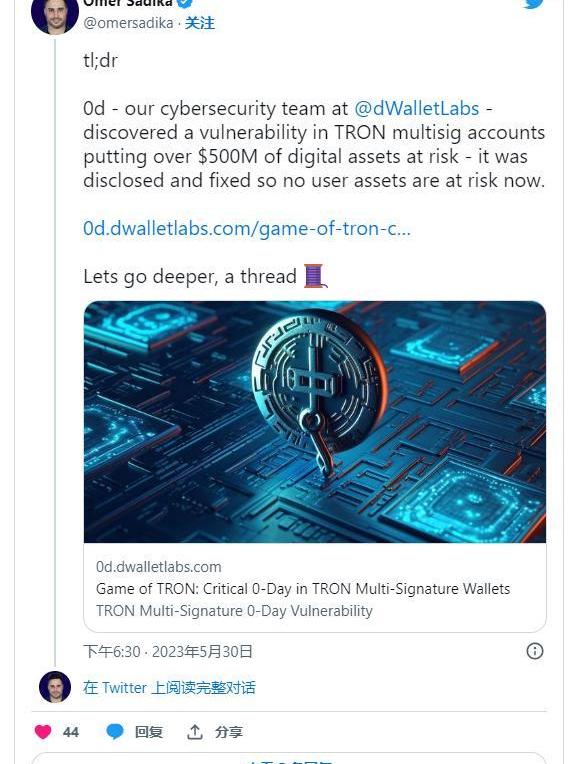Open Omer Sadika's profile avatar
Viewport: 569px width, 764px height.
tap(55, 14)
